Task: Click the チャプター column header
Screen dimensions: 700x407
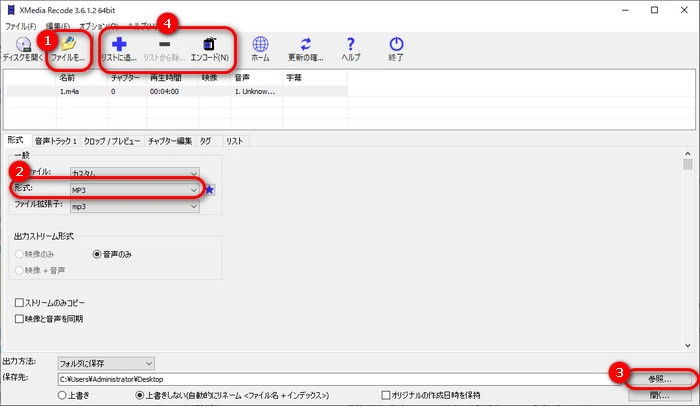Action: tap(127, 78)
